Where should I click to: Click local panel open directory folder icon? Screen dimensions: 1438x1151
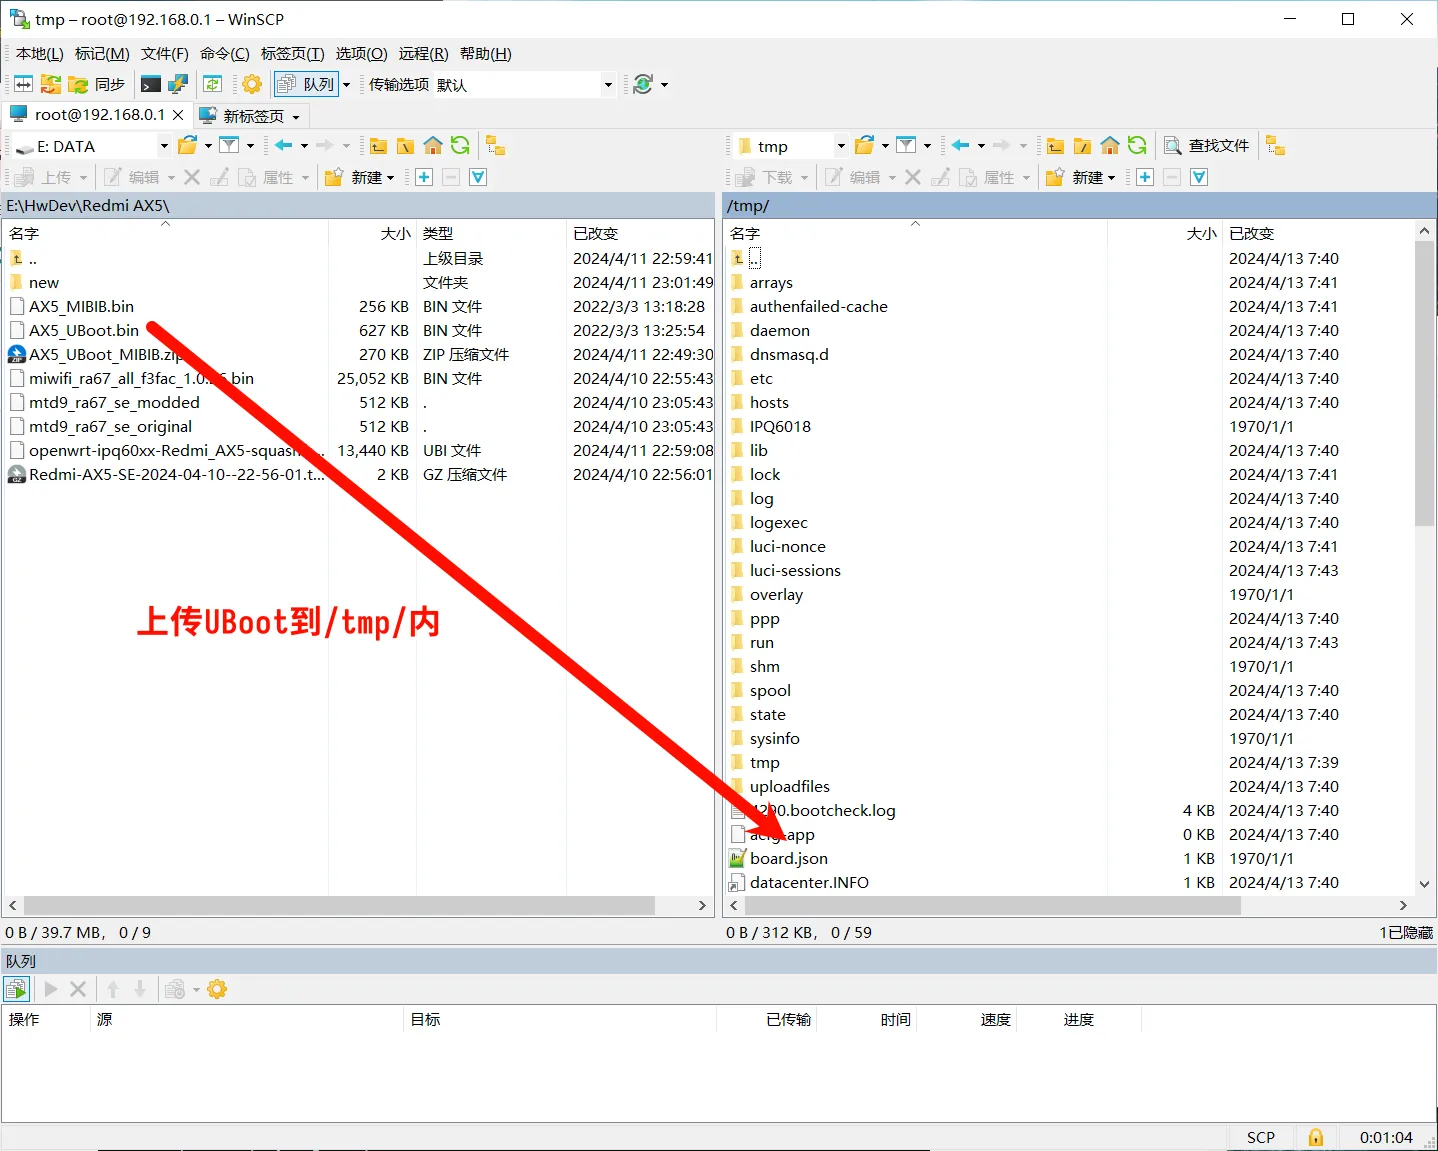click(x=187, y=145)
